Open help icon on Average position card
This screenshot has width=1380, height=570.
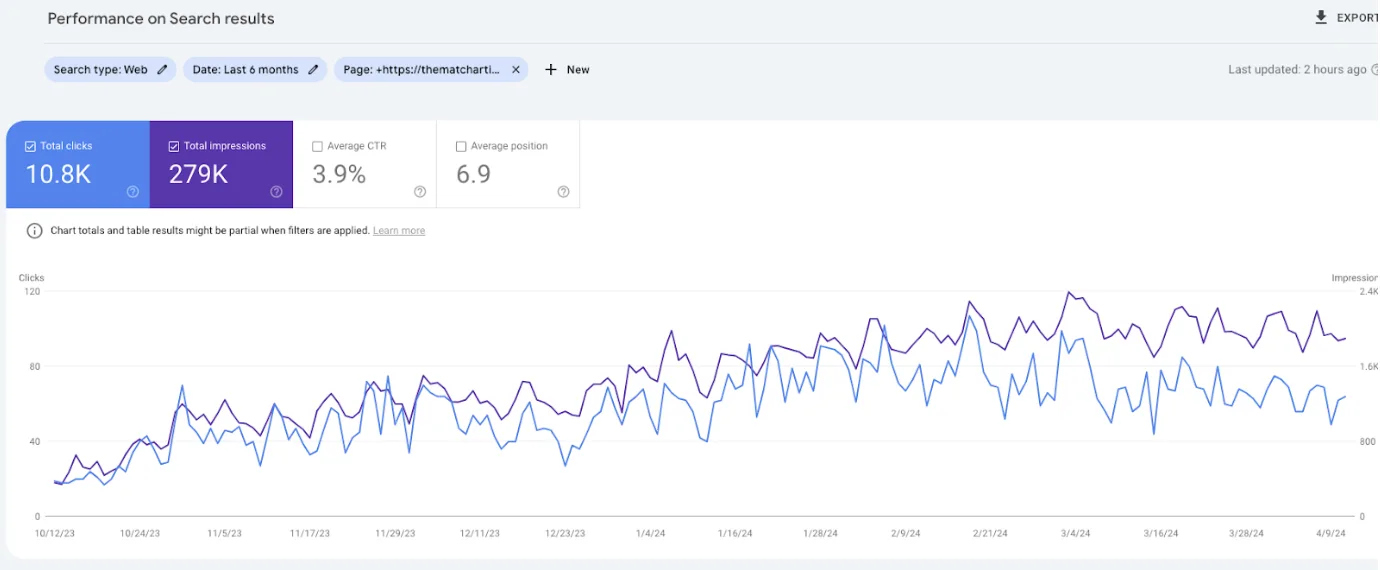[x=563, y=192]
